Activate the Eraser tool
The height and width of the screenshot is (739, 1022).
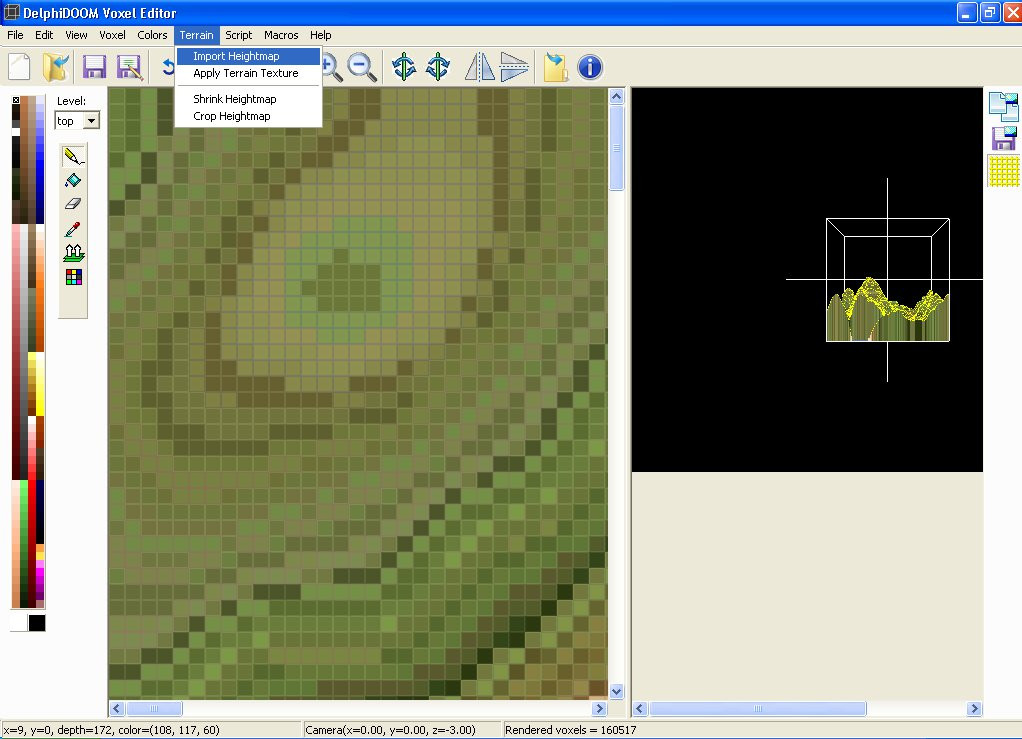point(72,203)
